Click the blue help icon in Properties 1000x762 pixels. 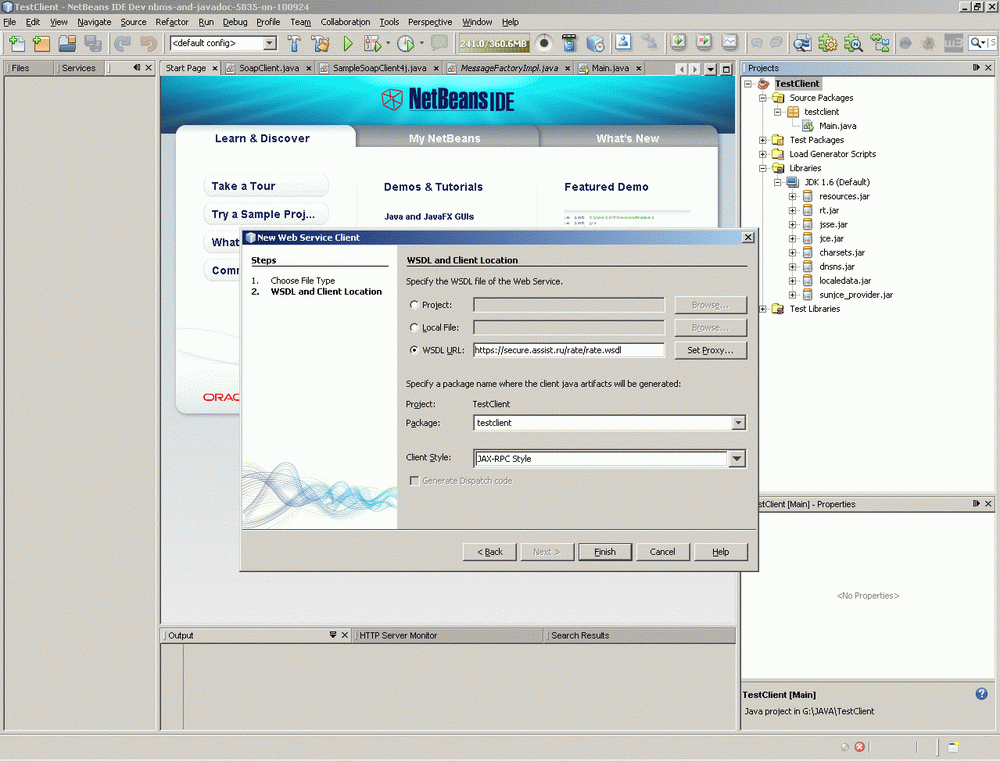pyautogui.click(x=982, y=694)
